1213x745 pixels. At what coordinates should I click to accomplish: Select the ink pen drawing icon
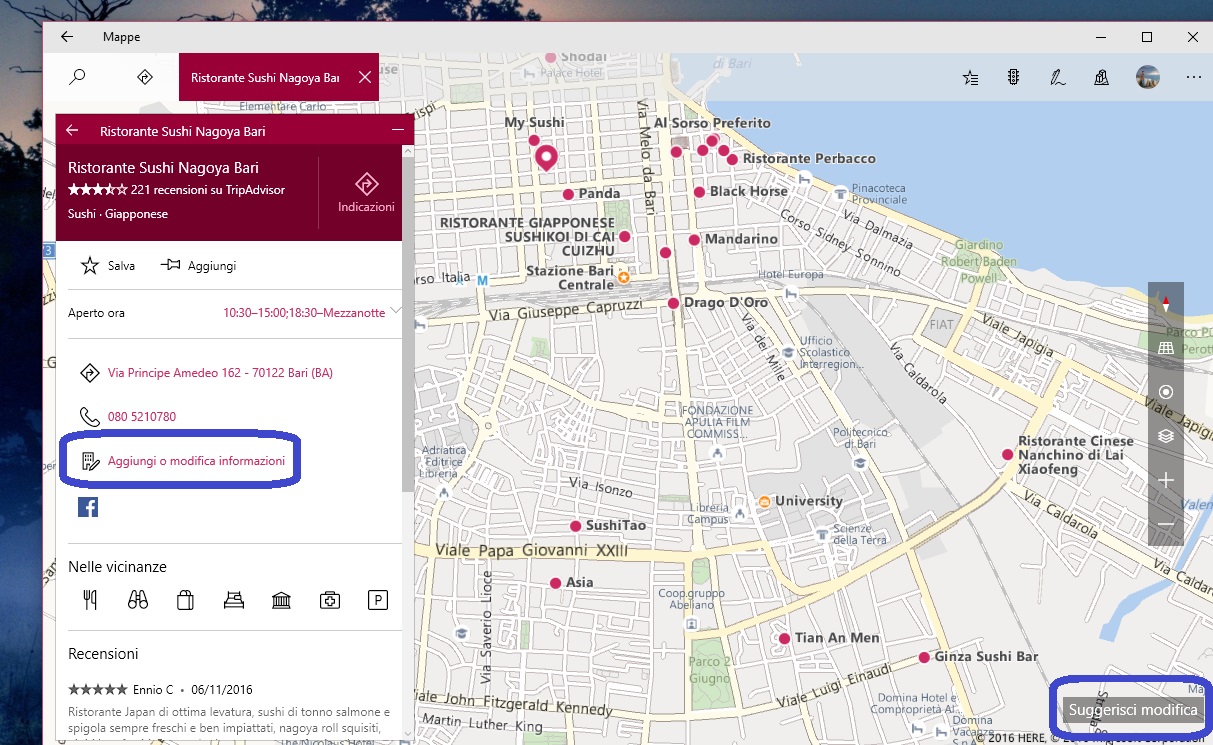point(1056,77)
